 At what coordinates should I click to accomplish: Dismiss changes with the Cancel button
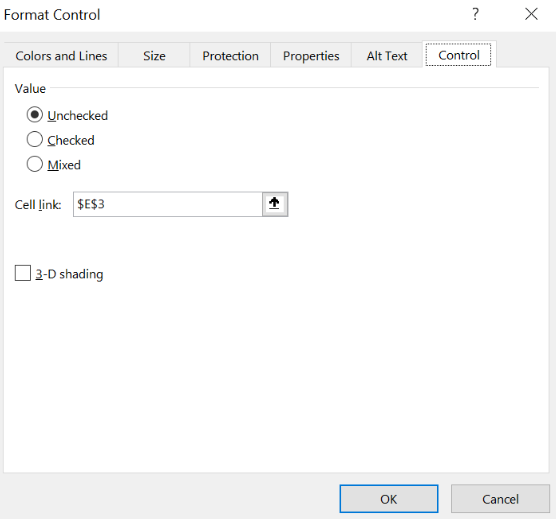tap(500, 499)
